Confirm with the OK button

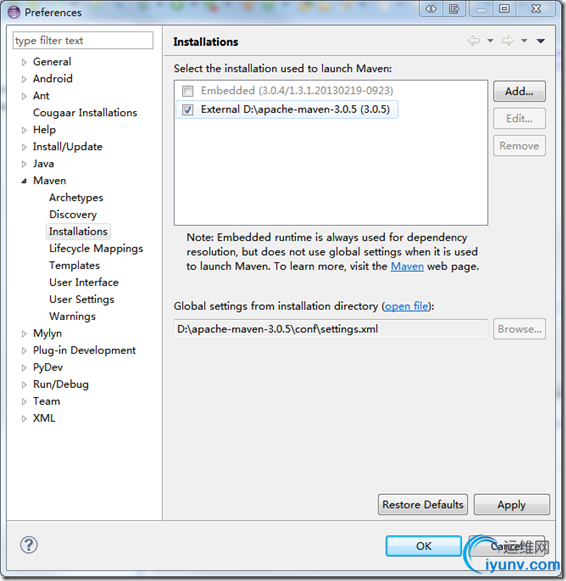pyautogui.click(x=423, y=546)
